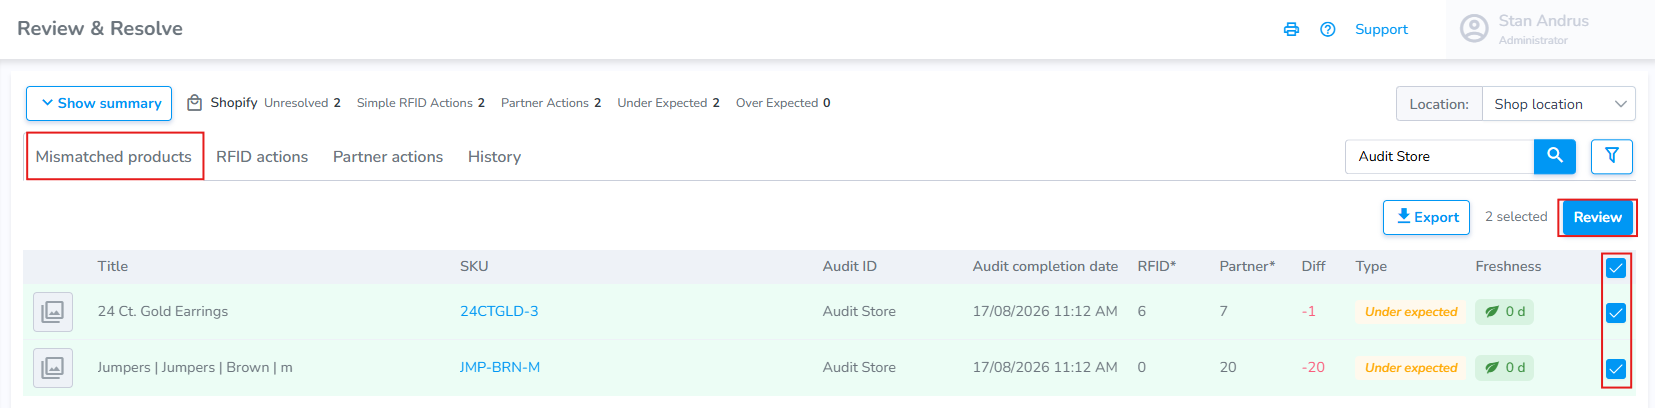This screenshot has width=1655, height=408.
Task: Select Partner Actions 2 counter
Action: click(551, 103)
